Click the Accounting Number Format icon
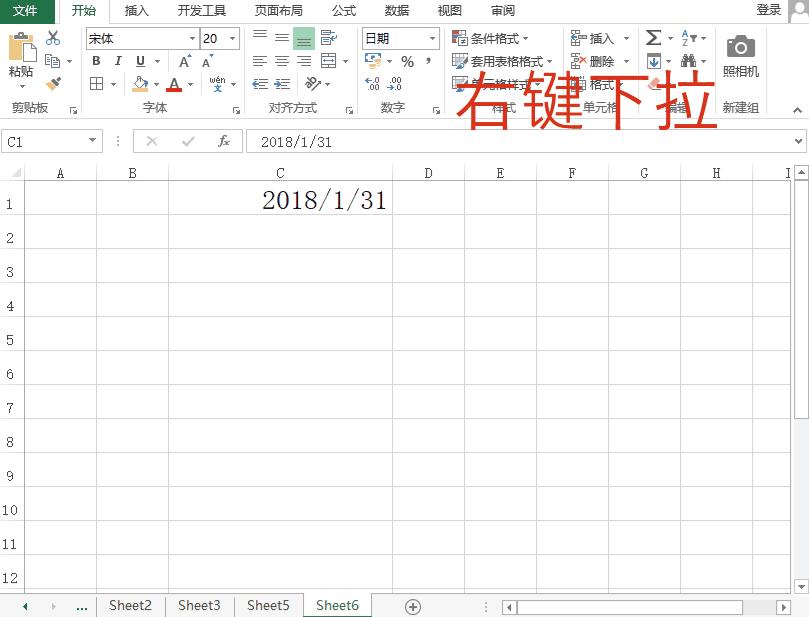This screenshot has width=809, height=617. tap(373, 61)
